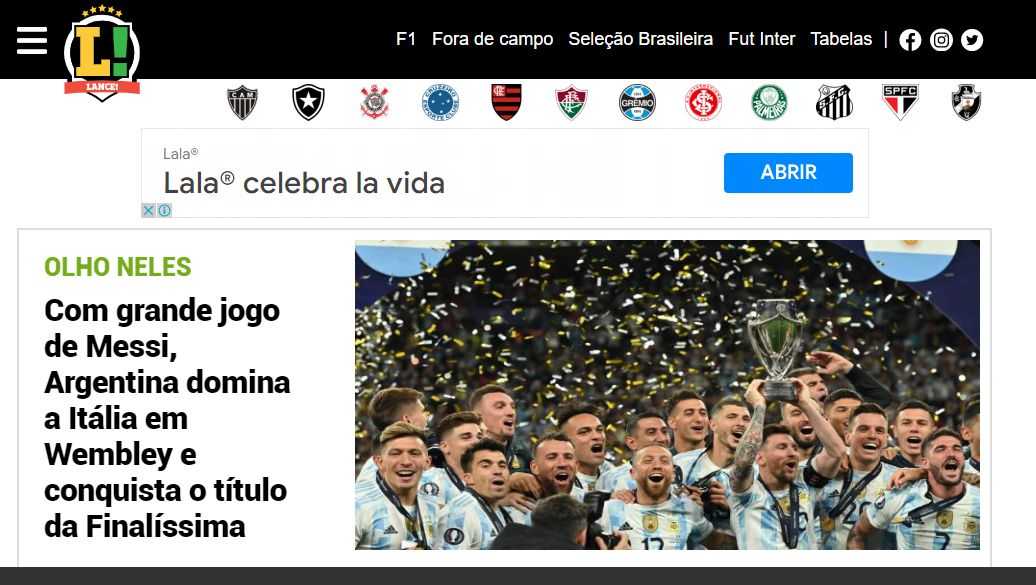Select the Fluminense crest
This screenshot has width=1036, height=585.
(572, 102)
